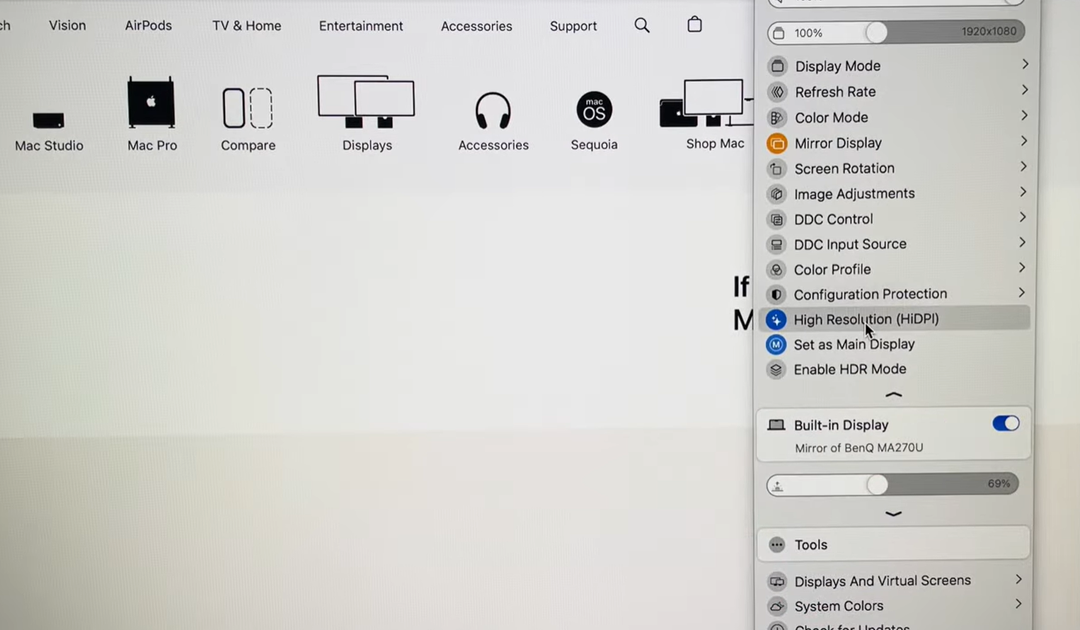Open the Displays And Virtual Screens submenu

(x=882, y=580)
